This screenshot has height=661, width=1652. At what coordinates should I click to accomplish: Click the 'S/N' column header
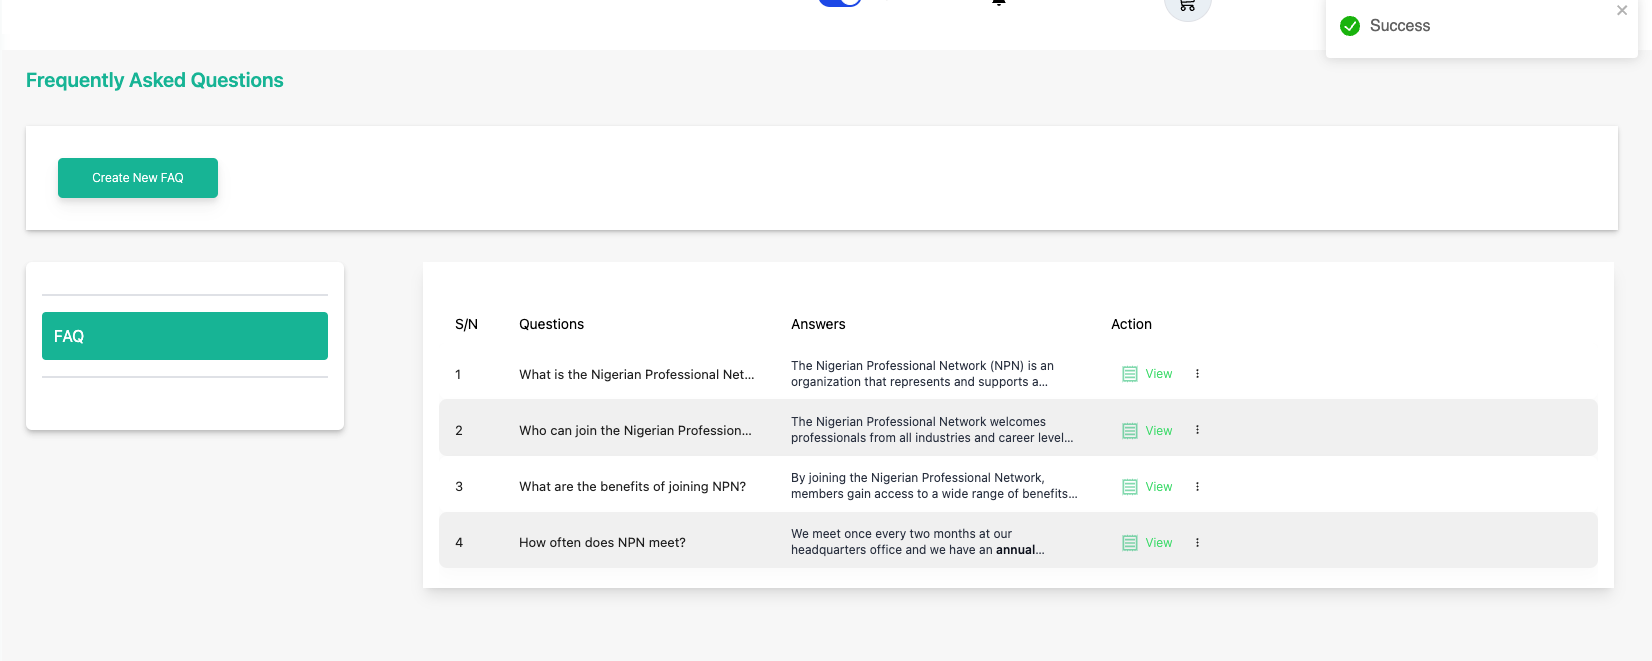tap(466, 324)
